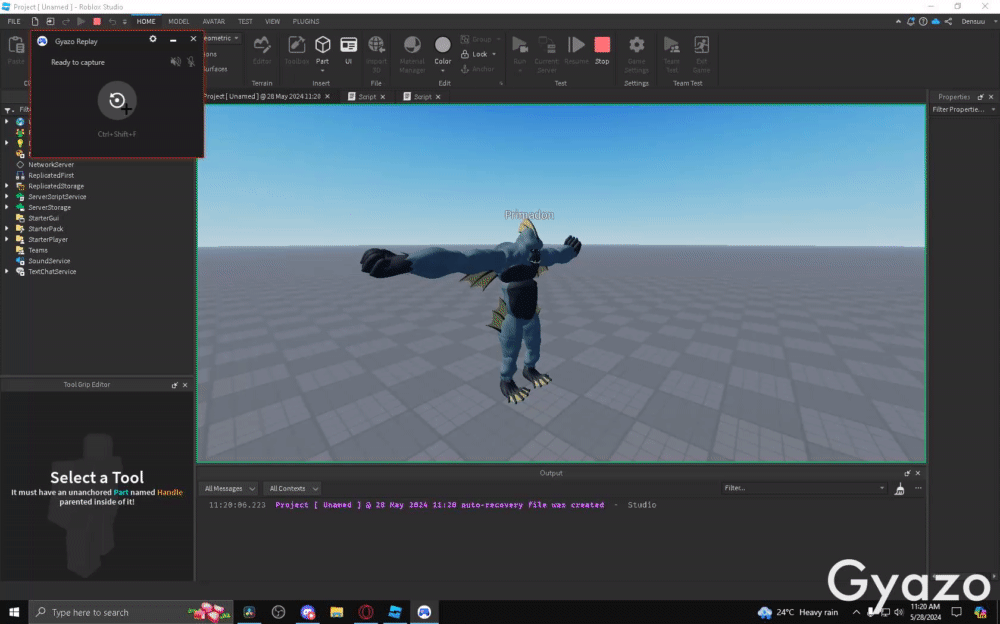Click the small red stop icon in quick access
The height and width of the screenshot is (624, 1000).
[x=97, y=22]
